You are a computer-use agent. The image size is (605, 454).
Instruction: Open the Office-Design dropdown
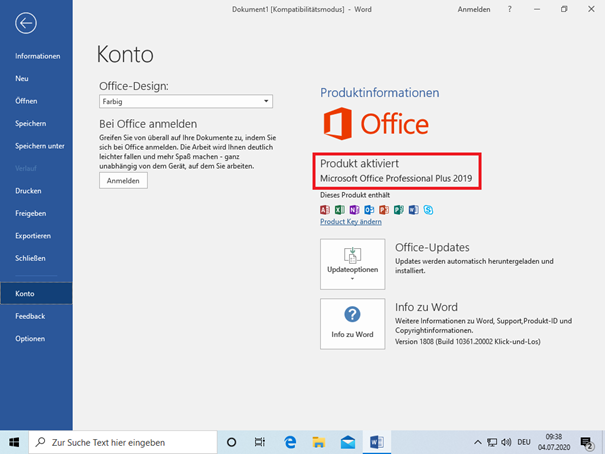coord(186,101)
